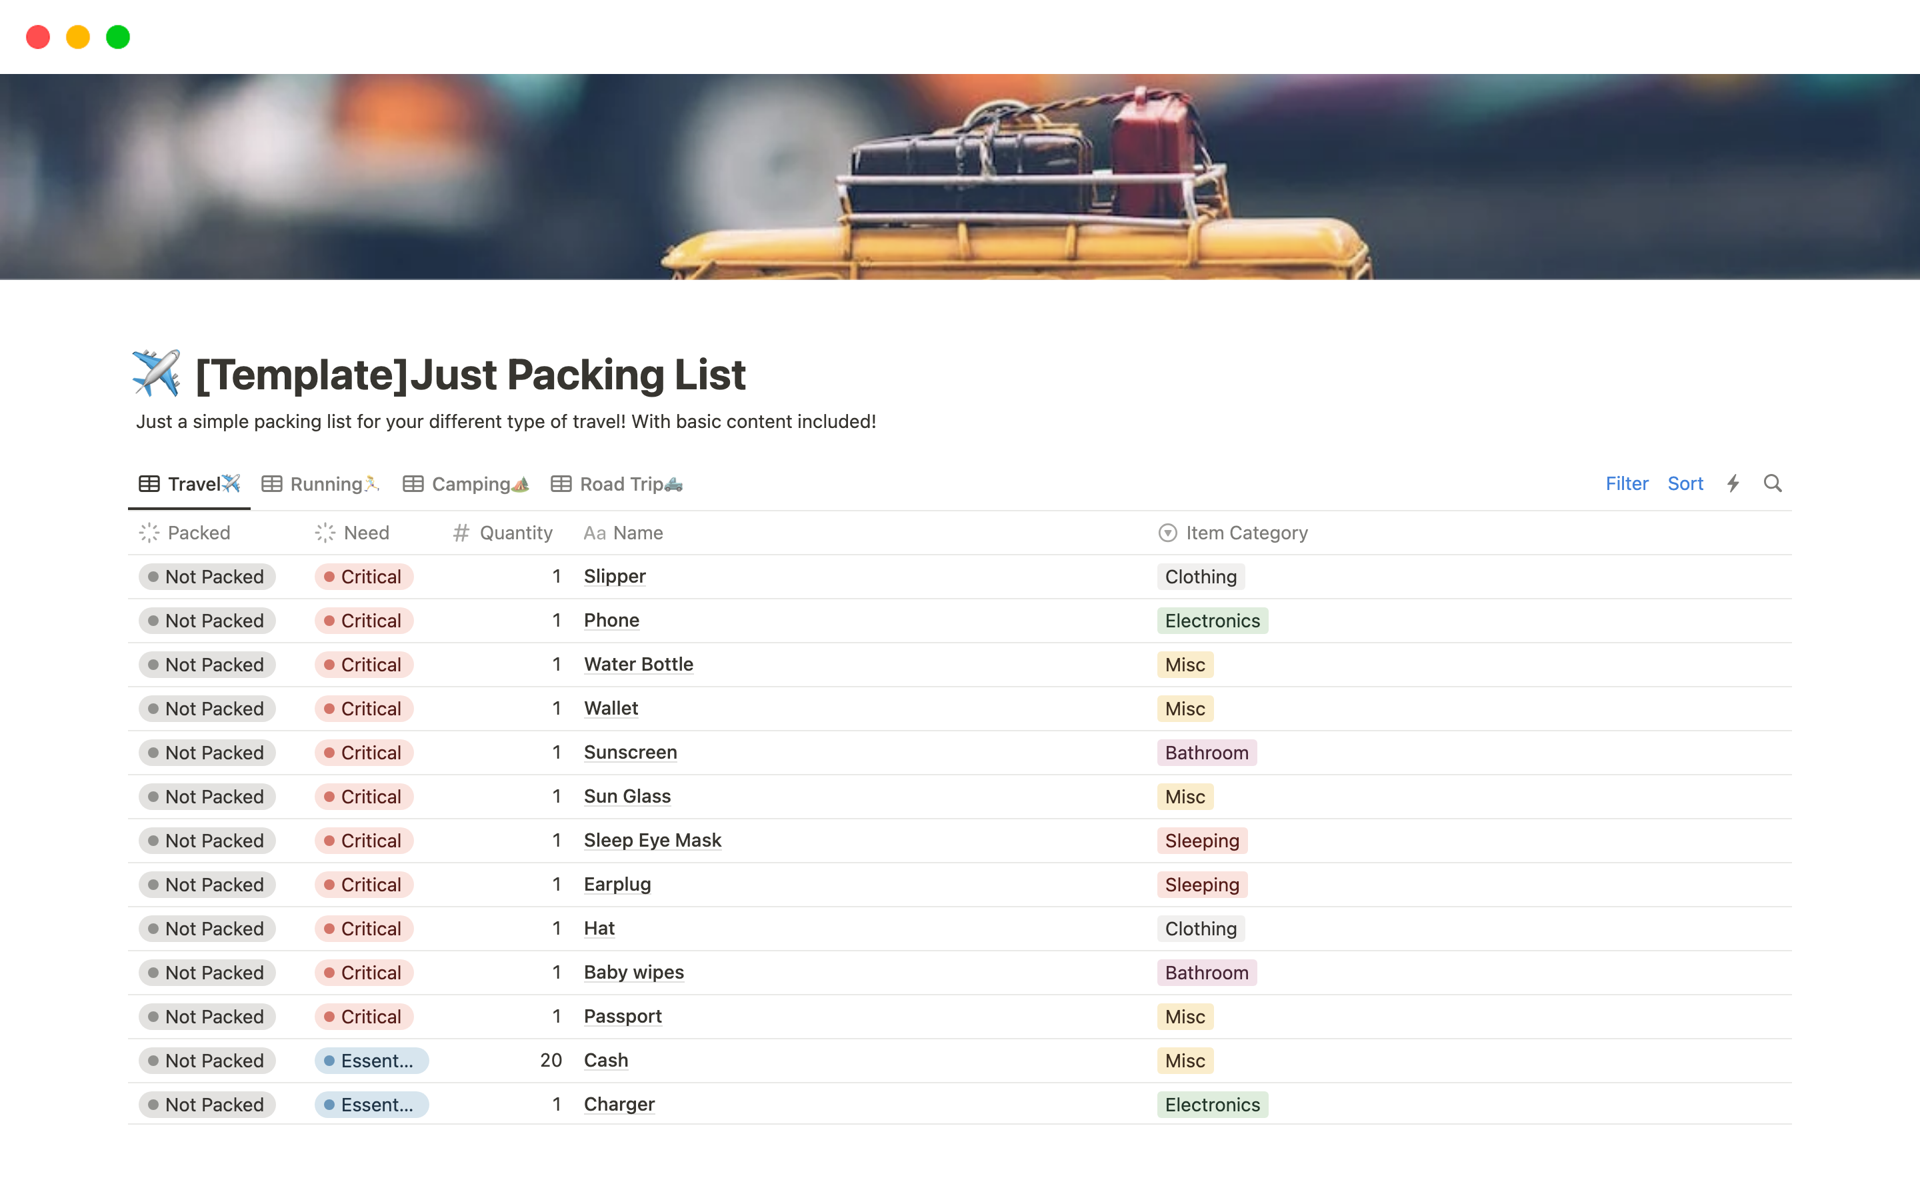This screenshot has width=1920, height=1200.
Task: Open automations via the lightning bolt icon
Action: pos(1733,484)
